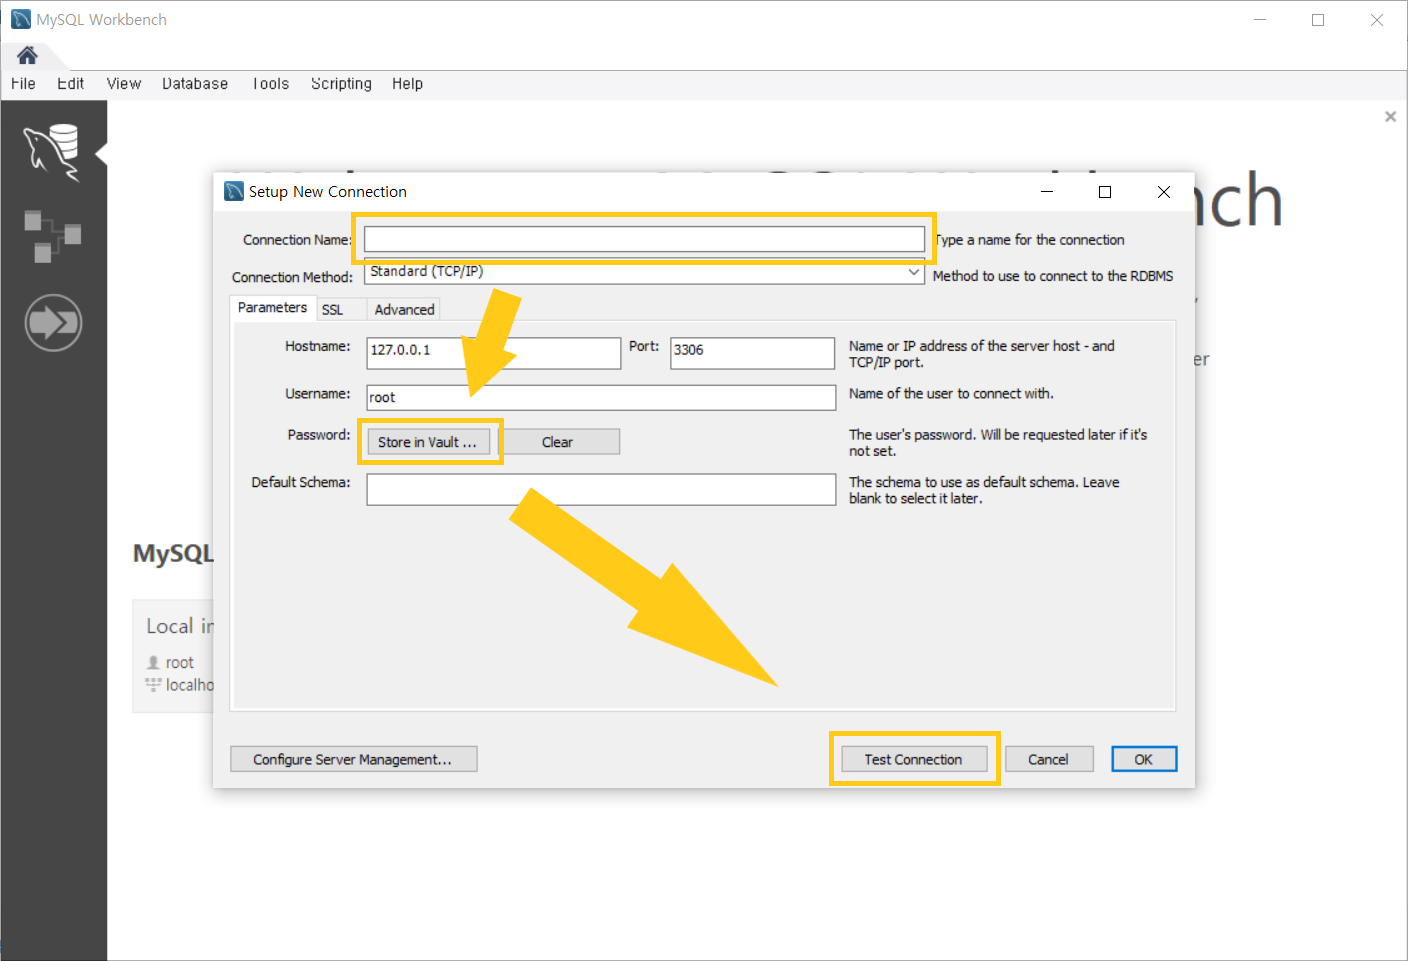Switch to the Advanced tab
This screenshot has width=1408, height=961.
pos(404,310)
